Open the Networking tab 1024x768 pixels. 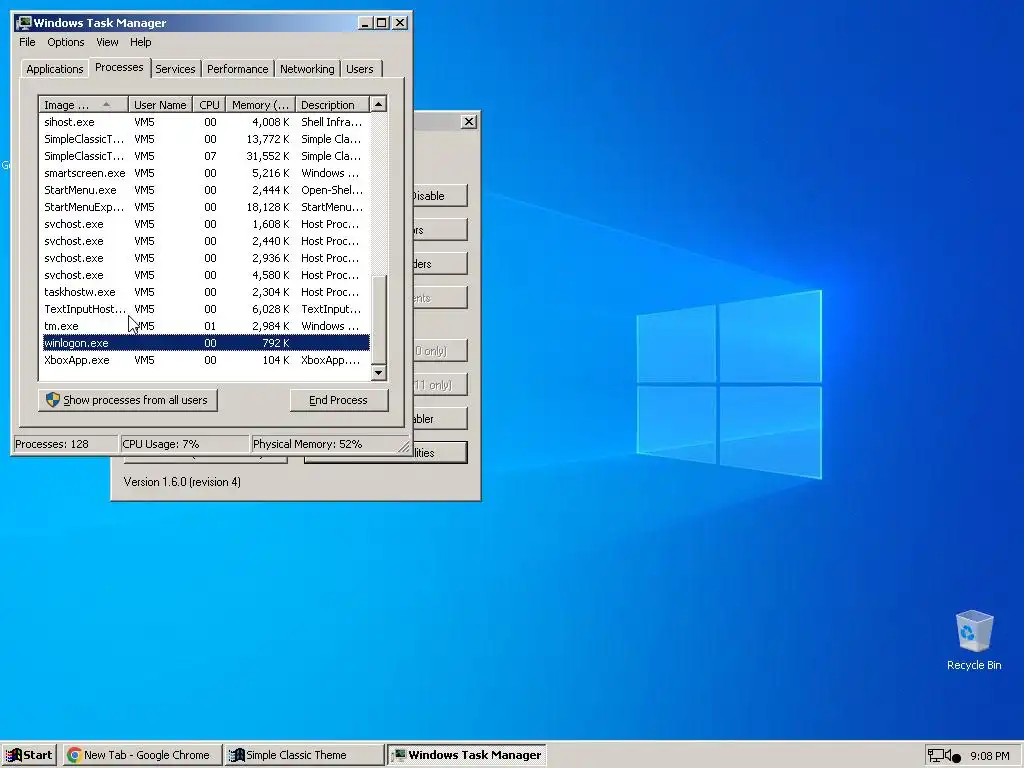(x=307, y=69)
